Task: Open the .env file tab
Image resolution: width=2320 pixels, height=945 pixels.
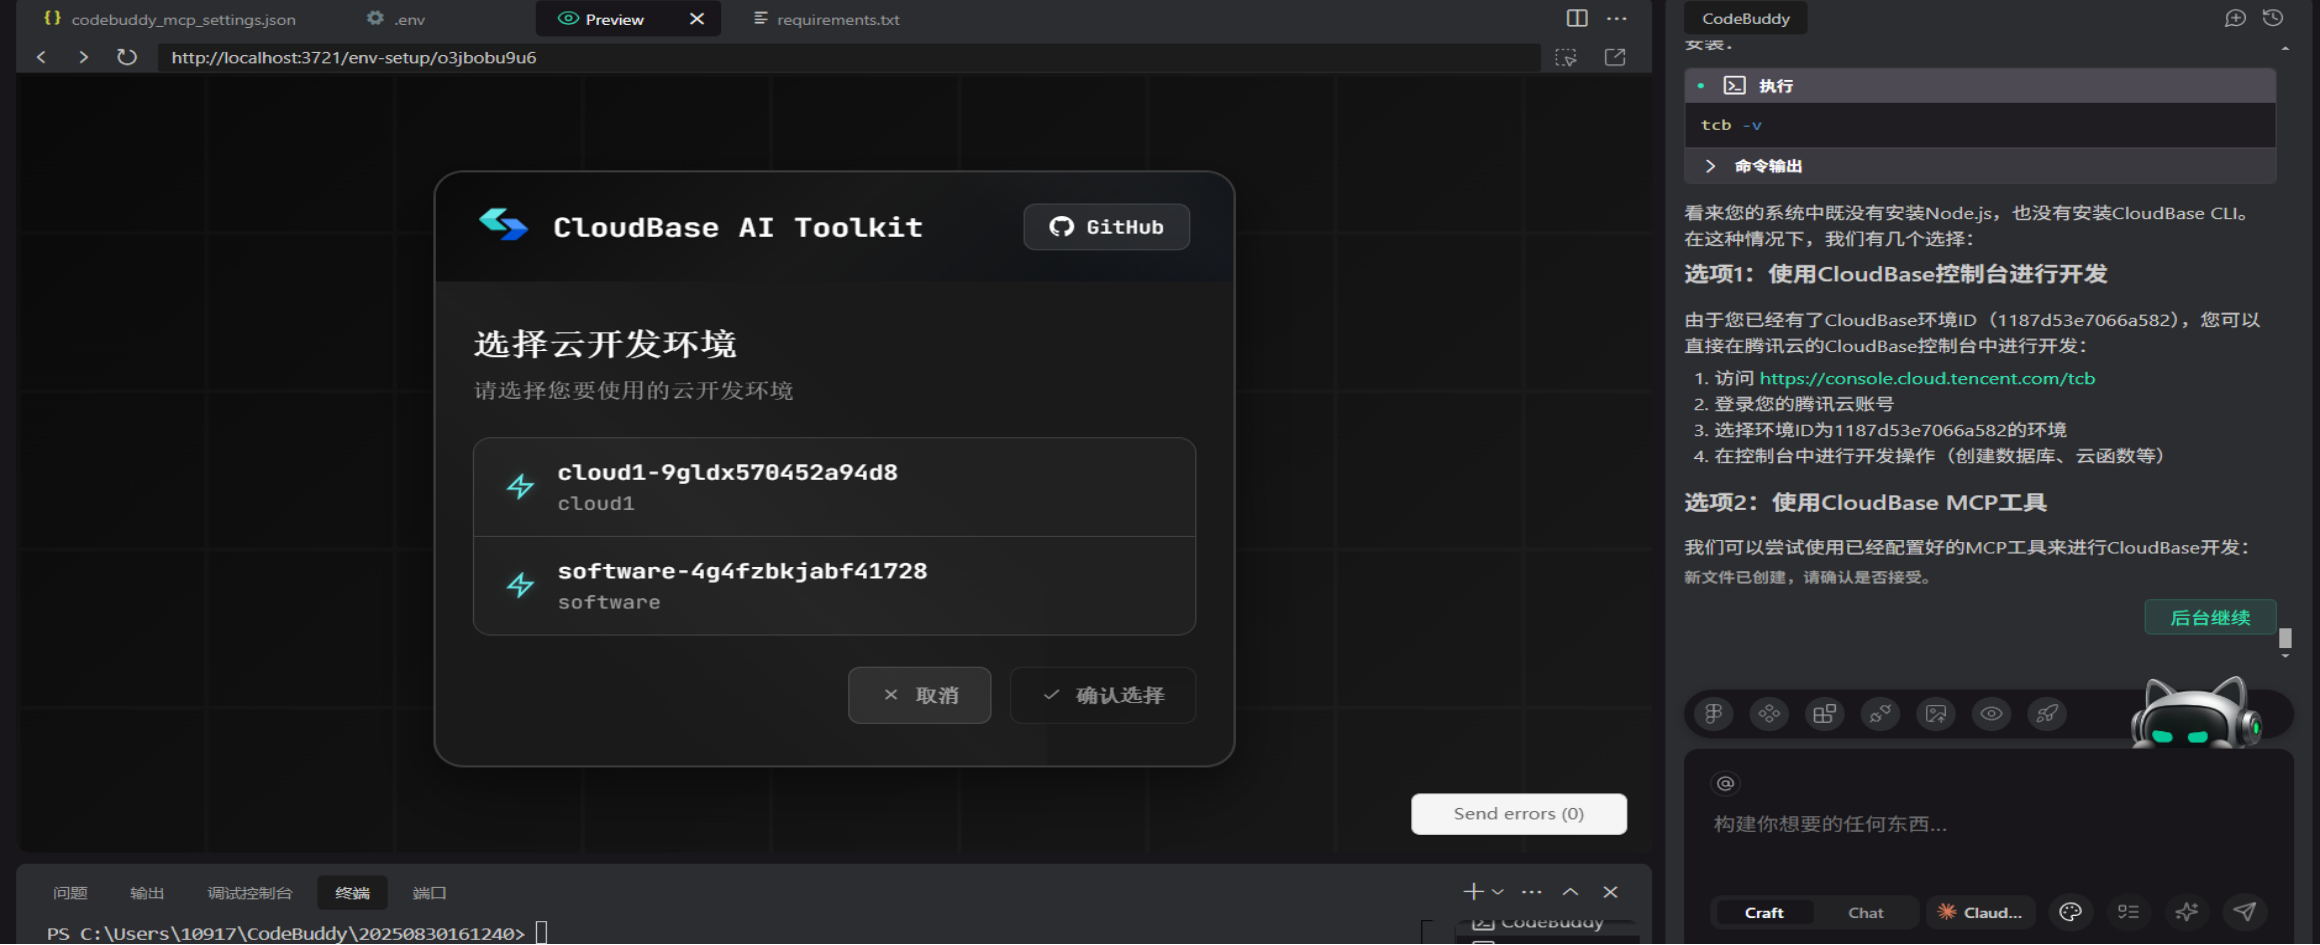Action: (396, 19)
